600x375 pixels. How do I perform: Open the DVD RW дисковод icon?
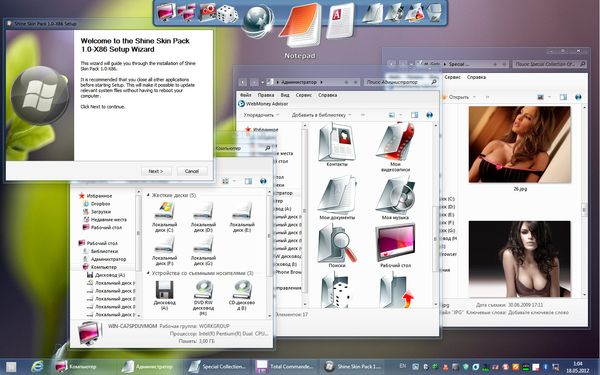click(203, 298)
